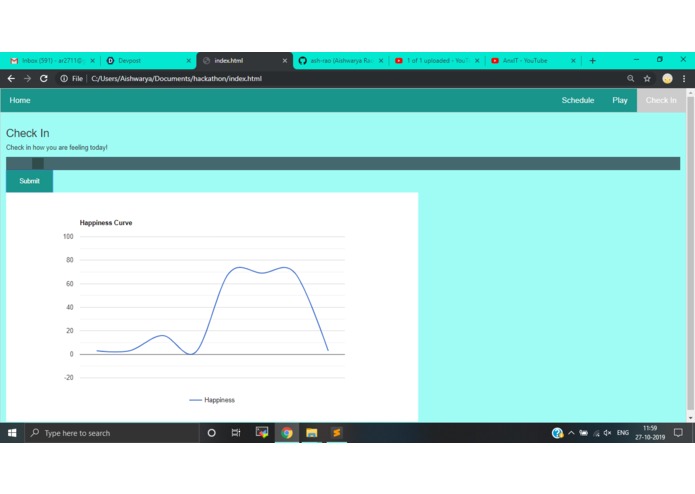
Task: Open Sublime Text from the taskbar
Action: click(x=336, y=433)
